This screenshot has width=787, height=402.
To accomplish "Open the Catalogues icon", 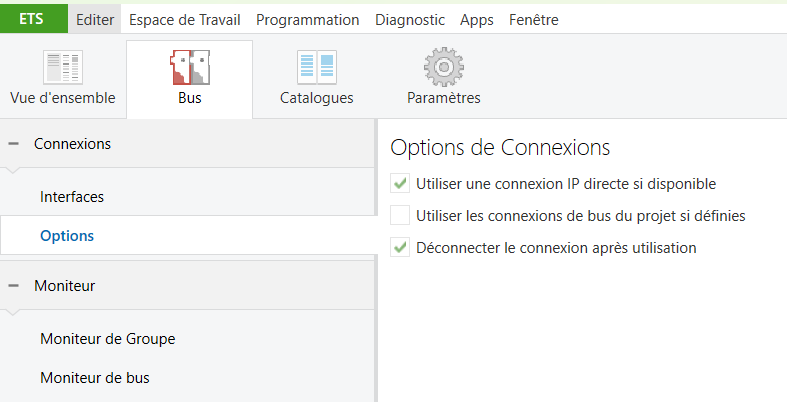I will click(x=317, y=68).
